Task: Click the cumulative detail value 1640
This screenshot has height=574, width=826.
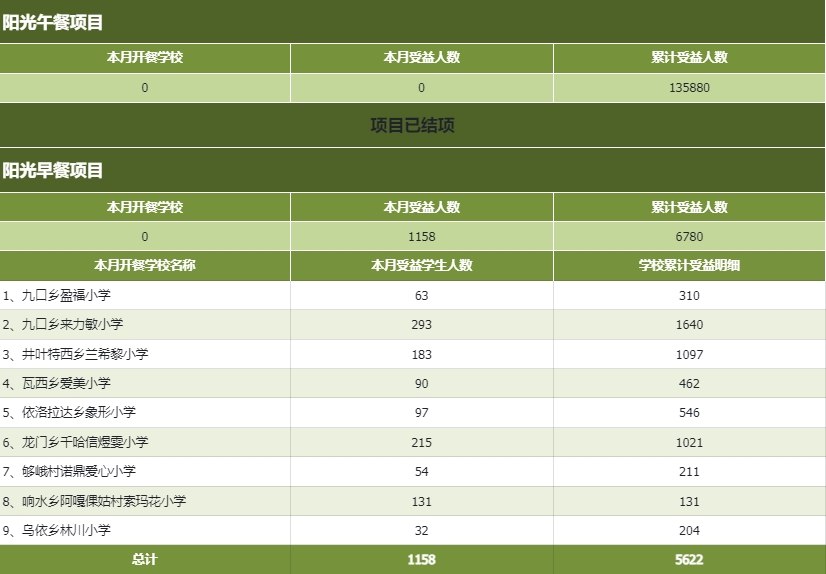Action: point(689,324)
